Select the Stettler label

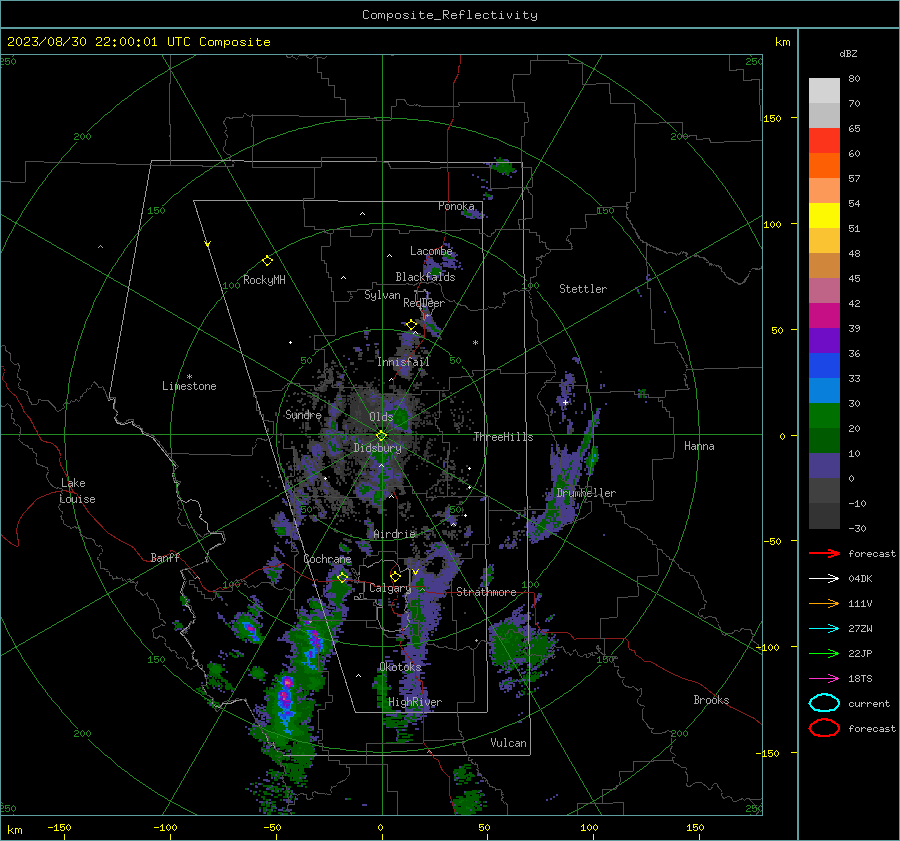583,289
